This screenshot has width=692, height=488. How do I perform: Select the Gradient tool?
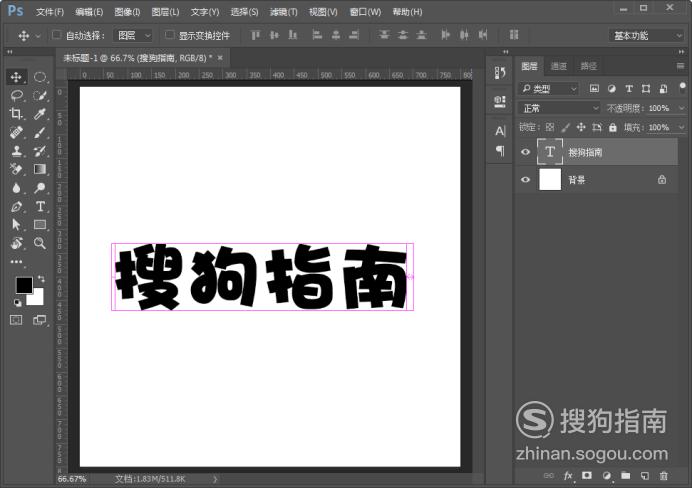[x=40, y=169]
